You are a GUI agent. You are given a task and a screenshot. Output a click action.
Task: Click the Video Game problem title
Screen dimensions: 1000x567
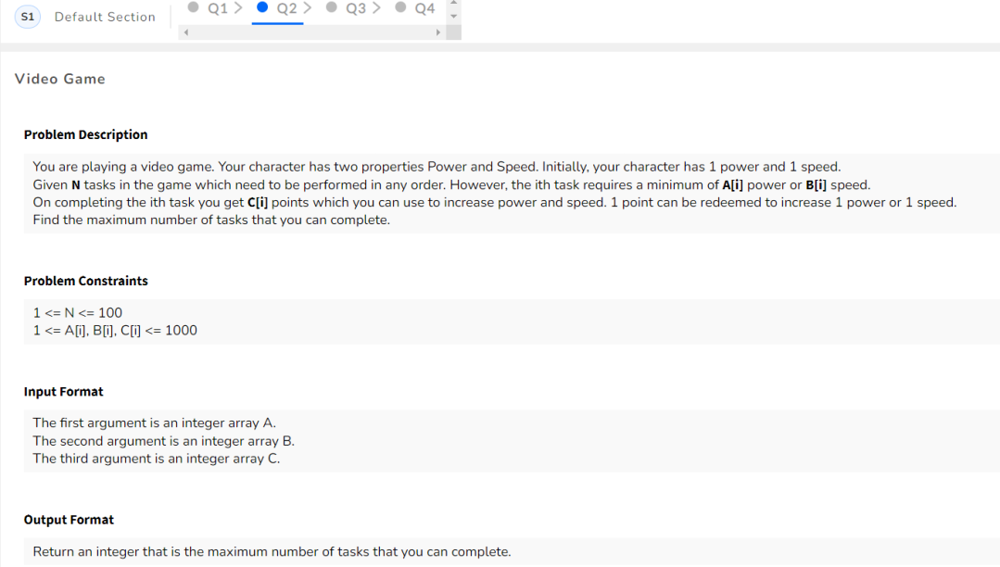click(60, 79)
